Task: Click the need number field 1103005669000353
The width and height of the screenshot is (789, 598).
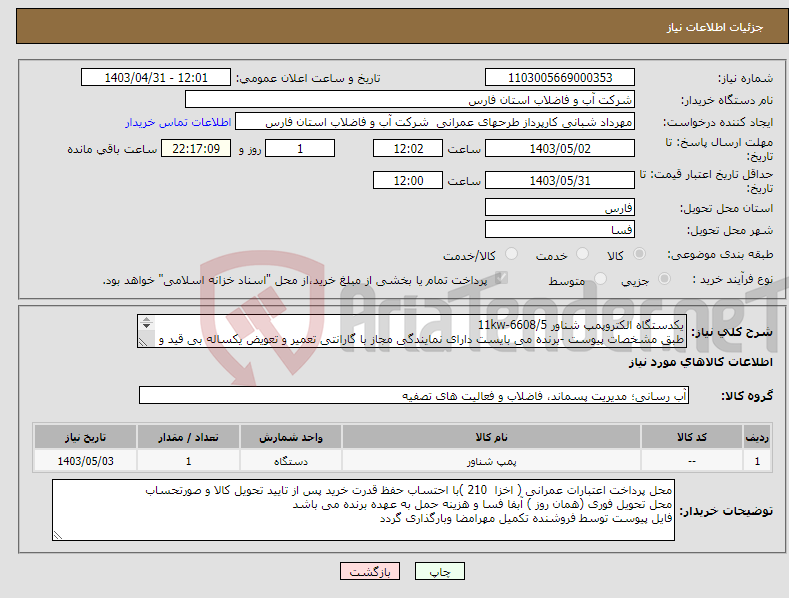Action: click(x=560, y=78)
